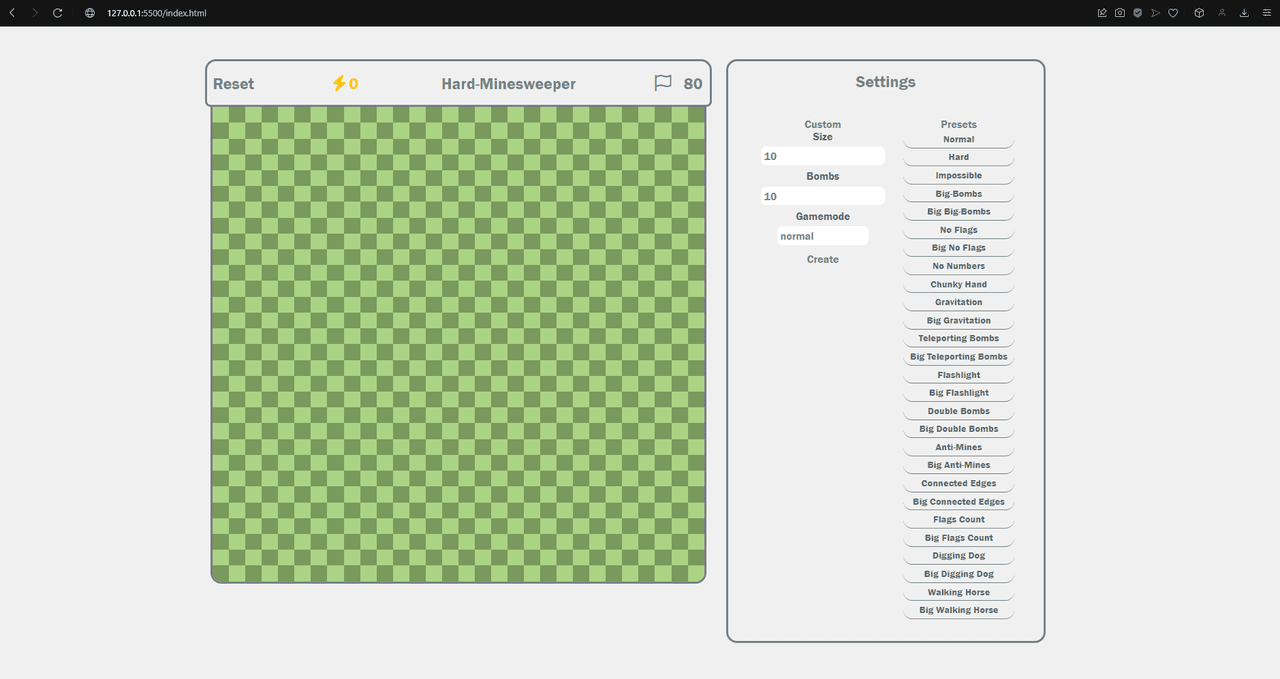
Task: Open browser easy setup sliders icon
Action: (1266, 13)
